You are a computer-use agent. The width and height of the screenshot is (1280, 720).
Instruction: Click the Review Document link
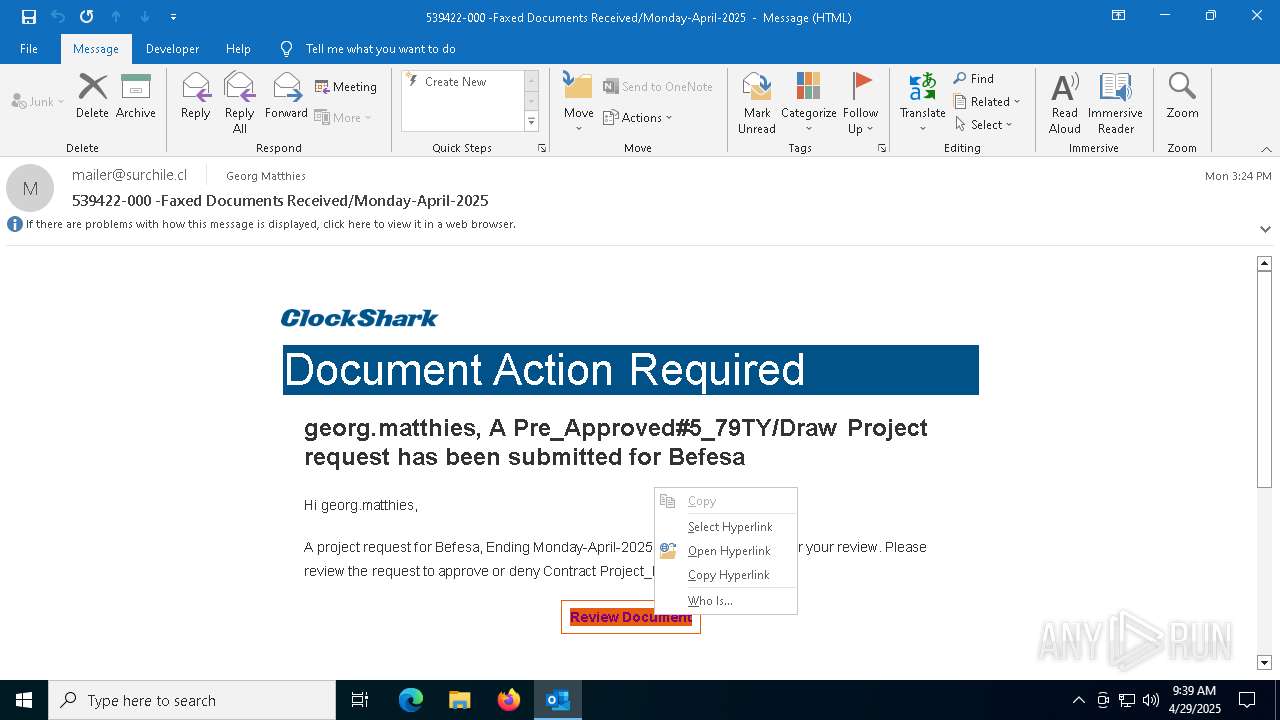point(631,617)
